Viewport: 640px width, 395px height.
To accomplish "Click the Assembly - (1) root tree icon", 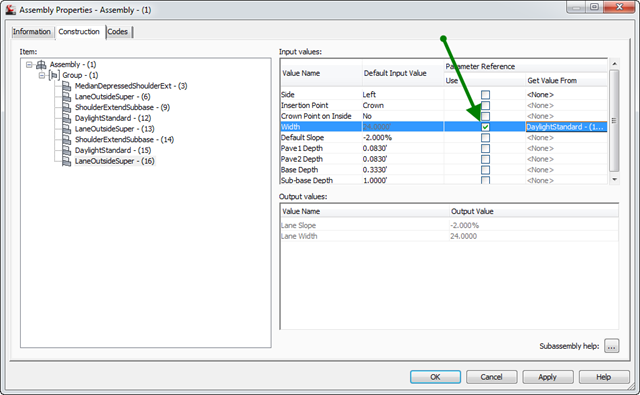I will 41,64.
